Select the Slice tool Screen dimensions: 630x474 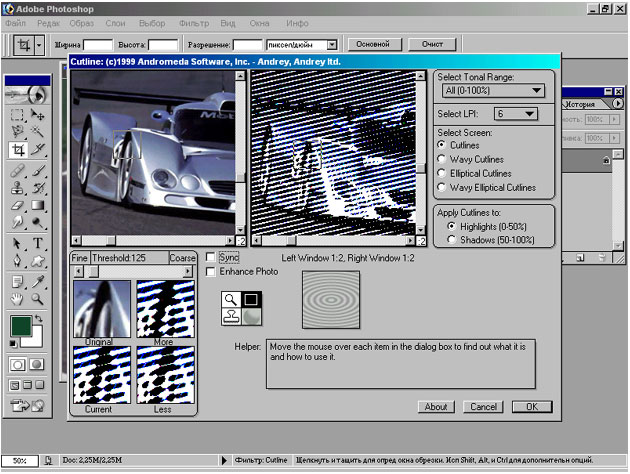click(x=37, y=149)
